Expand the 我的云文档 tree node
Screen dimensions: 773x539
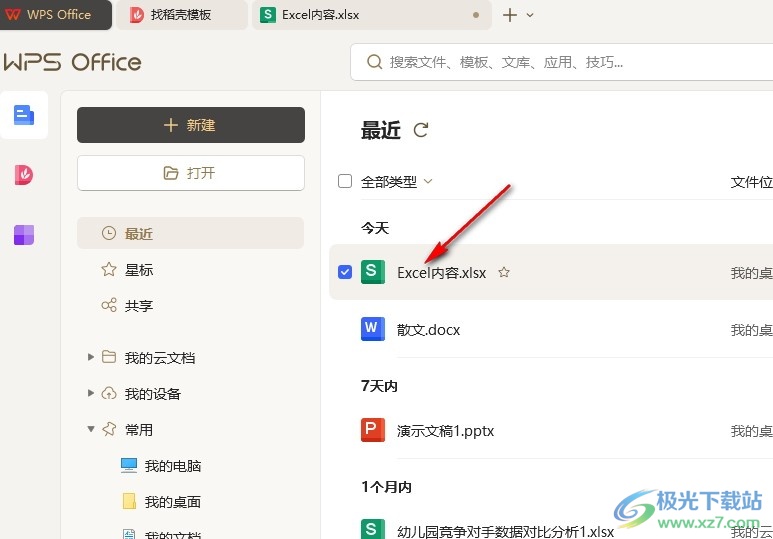(x=92, y=357)
